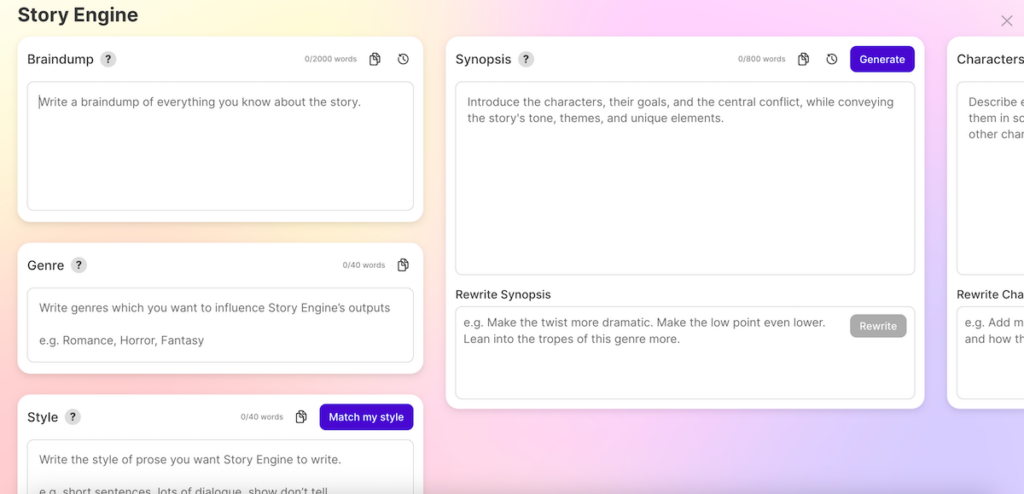This screenshot has height=494, width=1024.
Task: Click the Synopsis heading
Action: (x=483, y=59)
